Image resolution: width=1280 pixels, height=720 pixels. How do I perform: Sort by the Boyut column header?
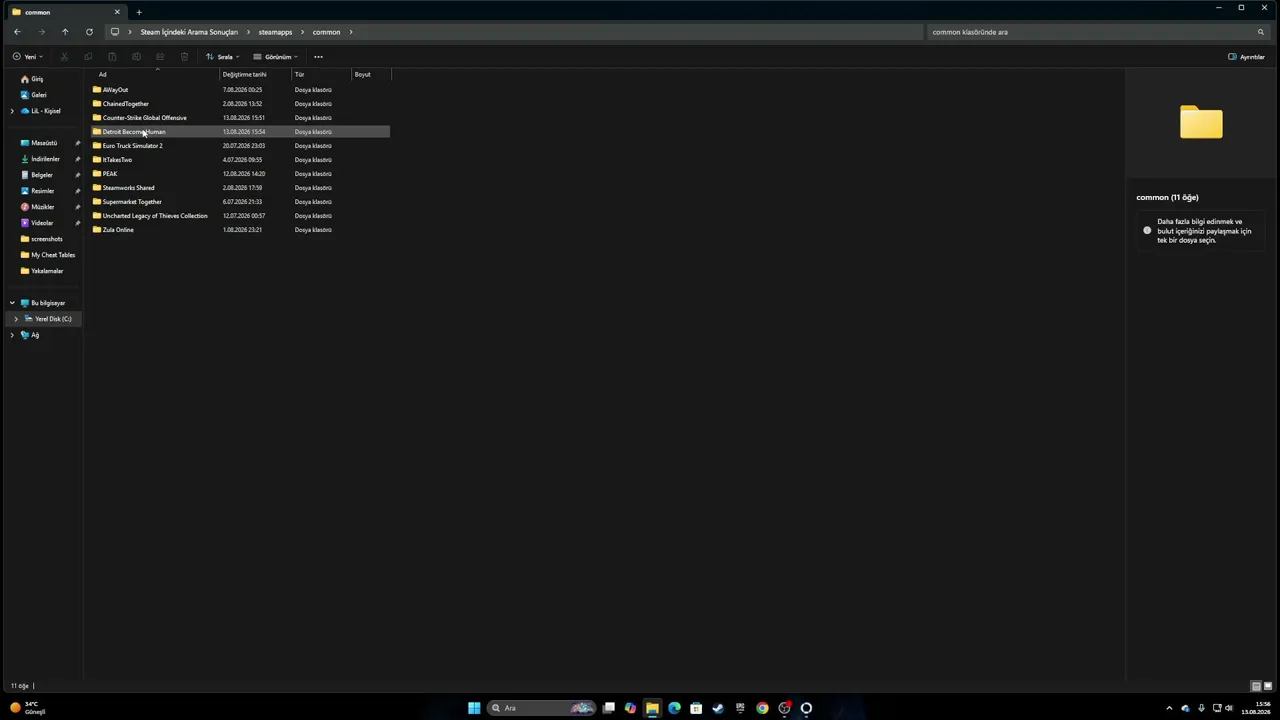click(x=371, y=74)
